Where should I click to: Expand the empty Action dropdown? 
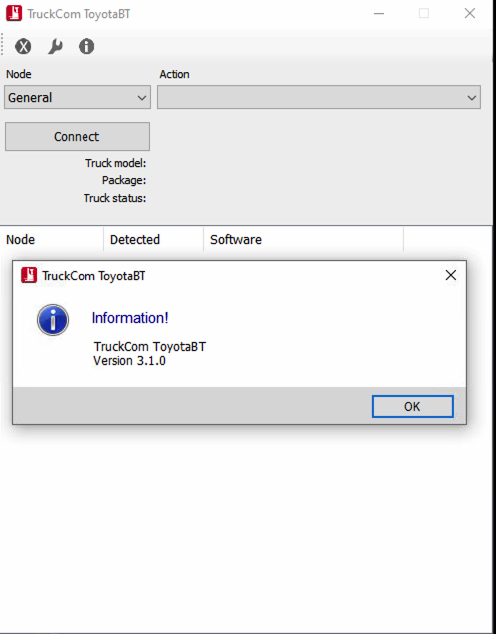[x=319, y=97]
